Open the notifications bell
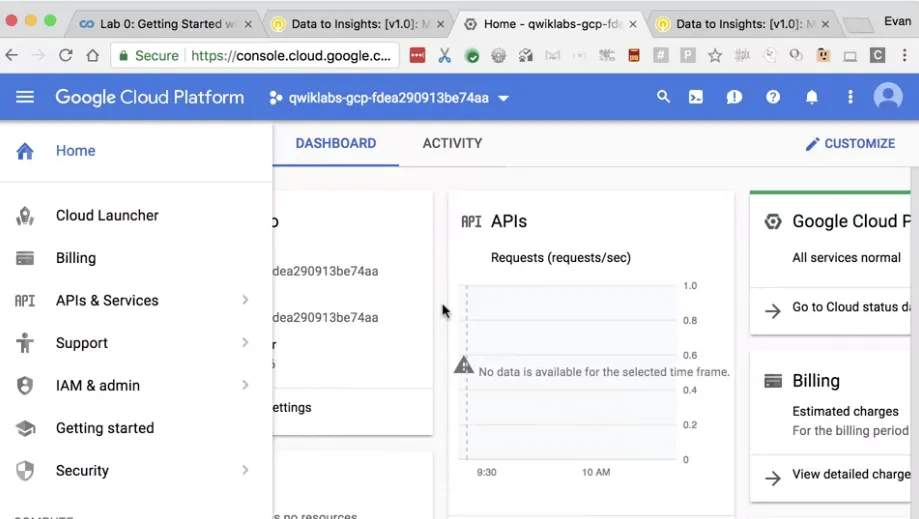The height and width of the screenshot is (519, 919). click(812, 97)
